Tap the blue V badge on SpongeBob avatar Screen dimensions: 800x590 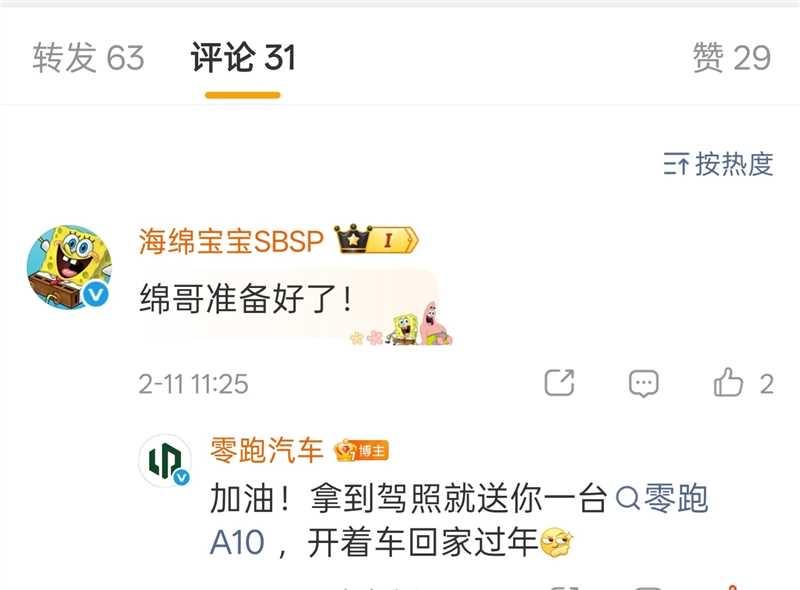pos(95,294)
